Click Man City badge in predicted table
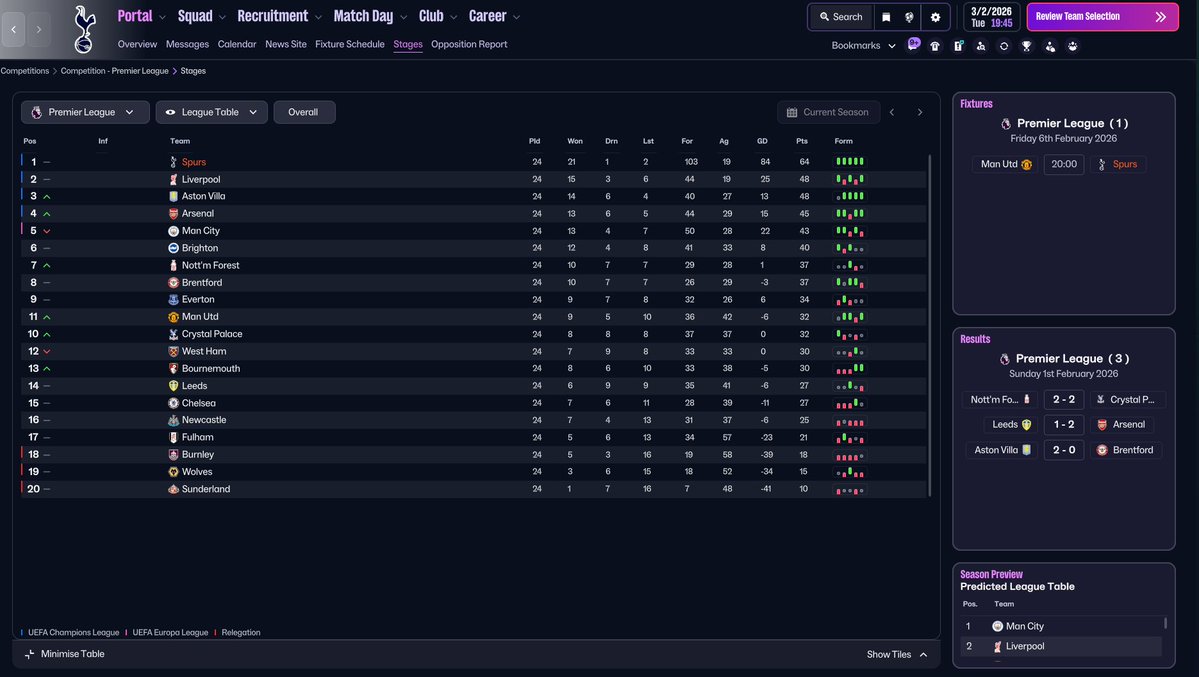The height and width of the screenshot is (677, 1199). 997,626
